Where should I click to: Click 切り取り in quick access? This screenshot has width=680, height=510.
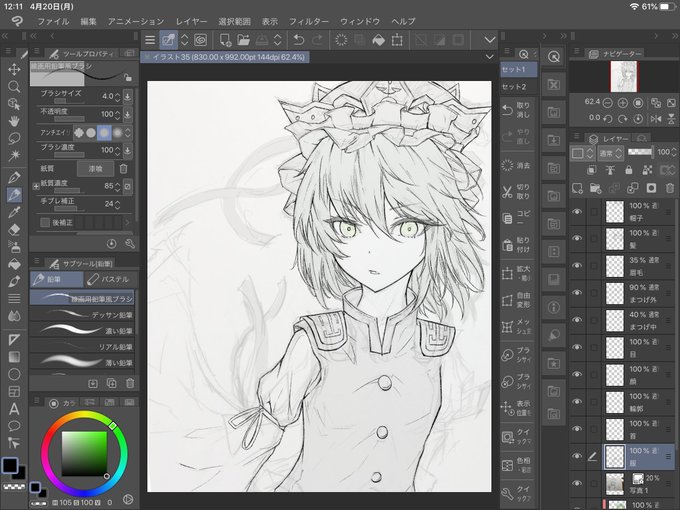coord(518,191)
